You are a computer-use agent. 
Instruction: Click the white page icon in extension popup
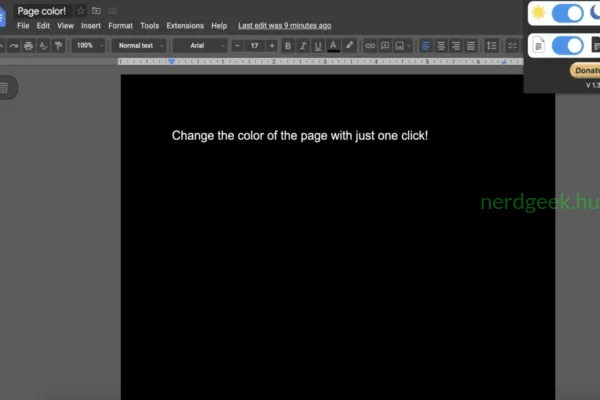coord(538,46)
